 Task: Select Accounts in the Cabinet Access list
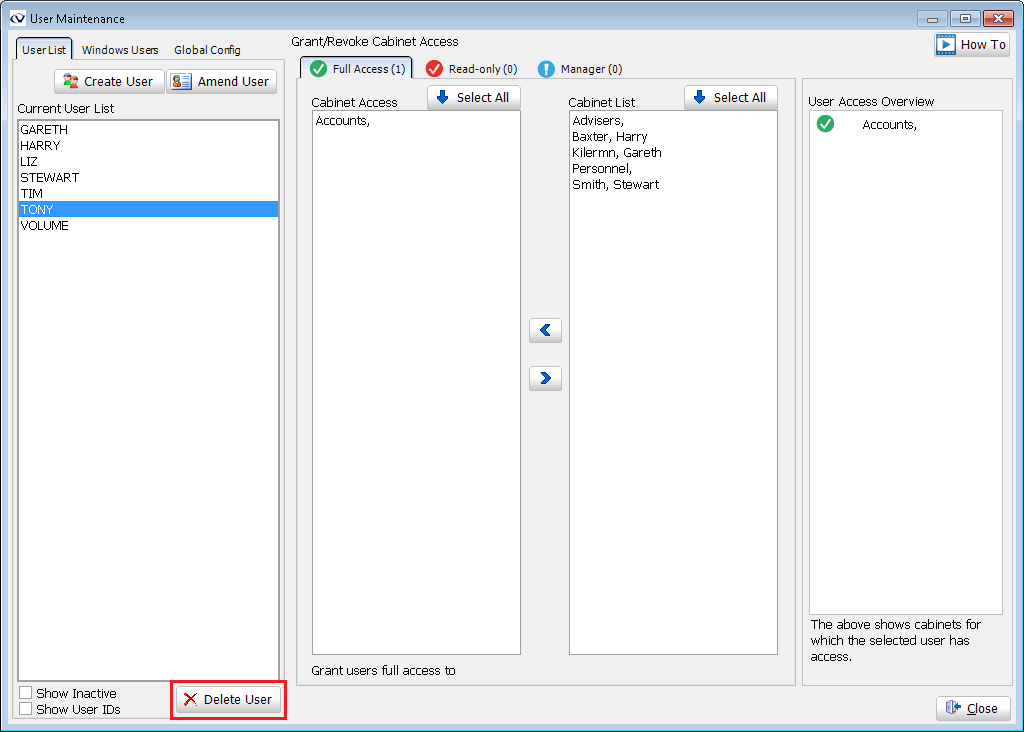(416, 121)
